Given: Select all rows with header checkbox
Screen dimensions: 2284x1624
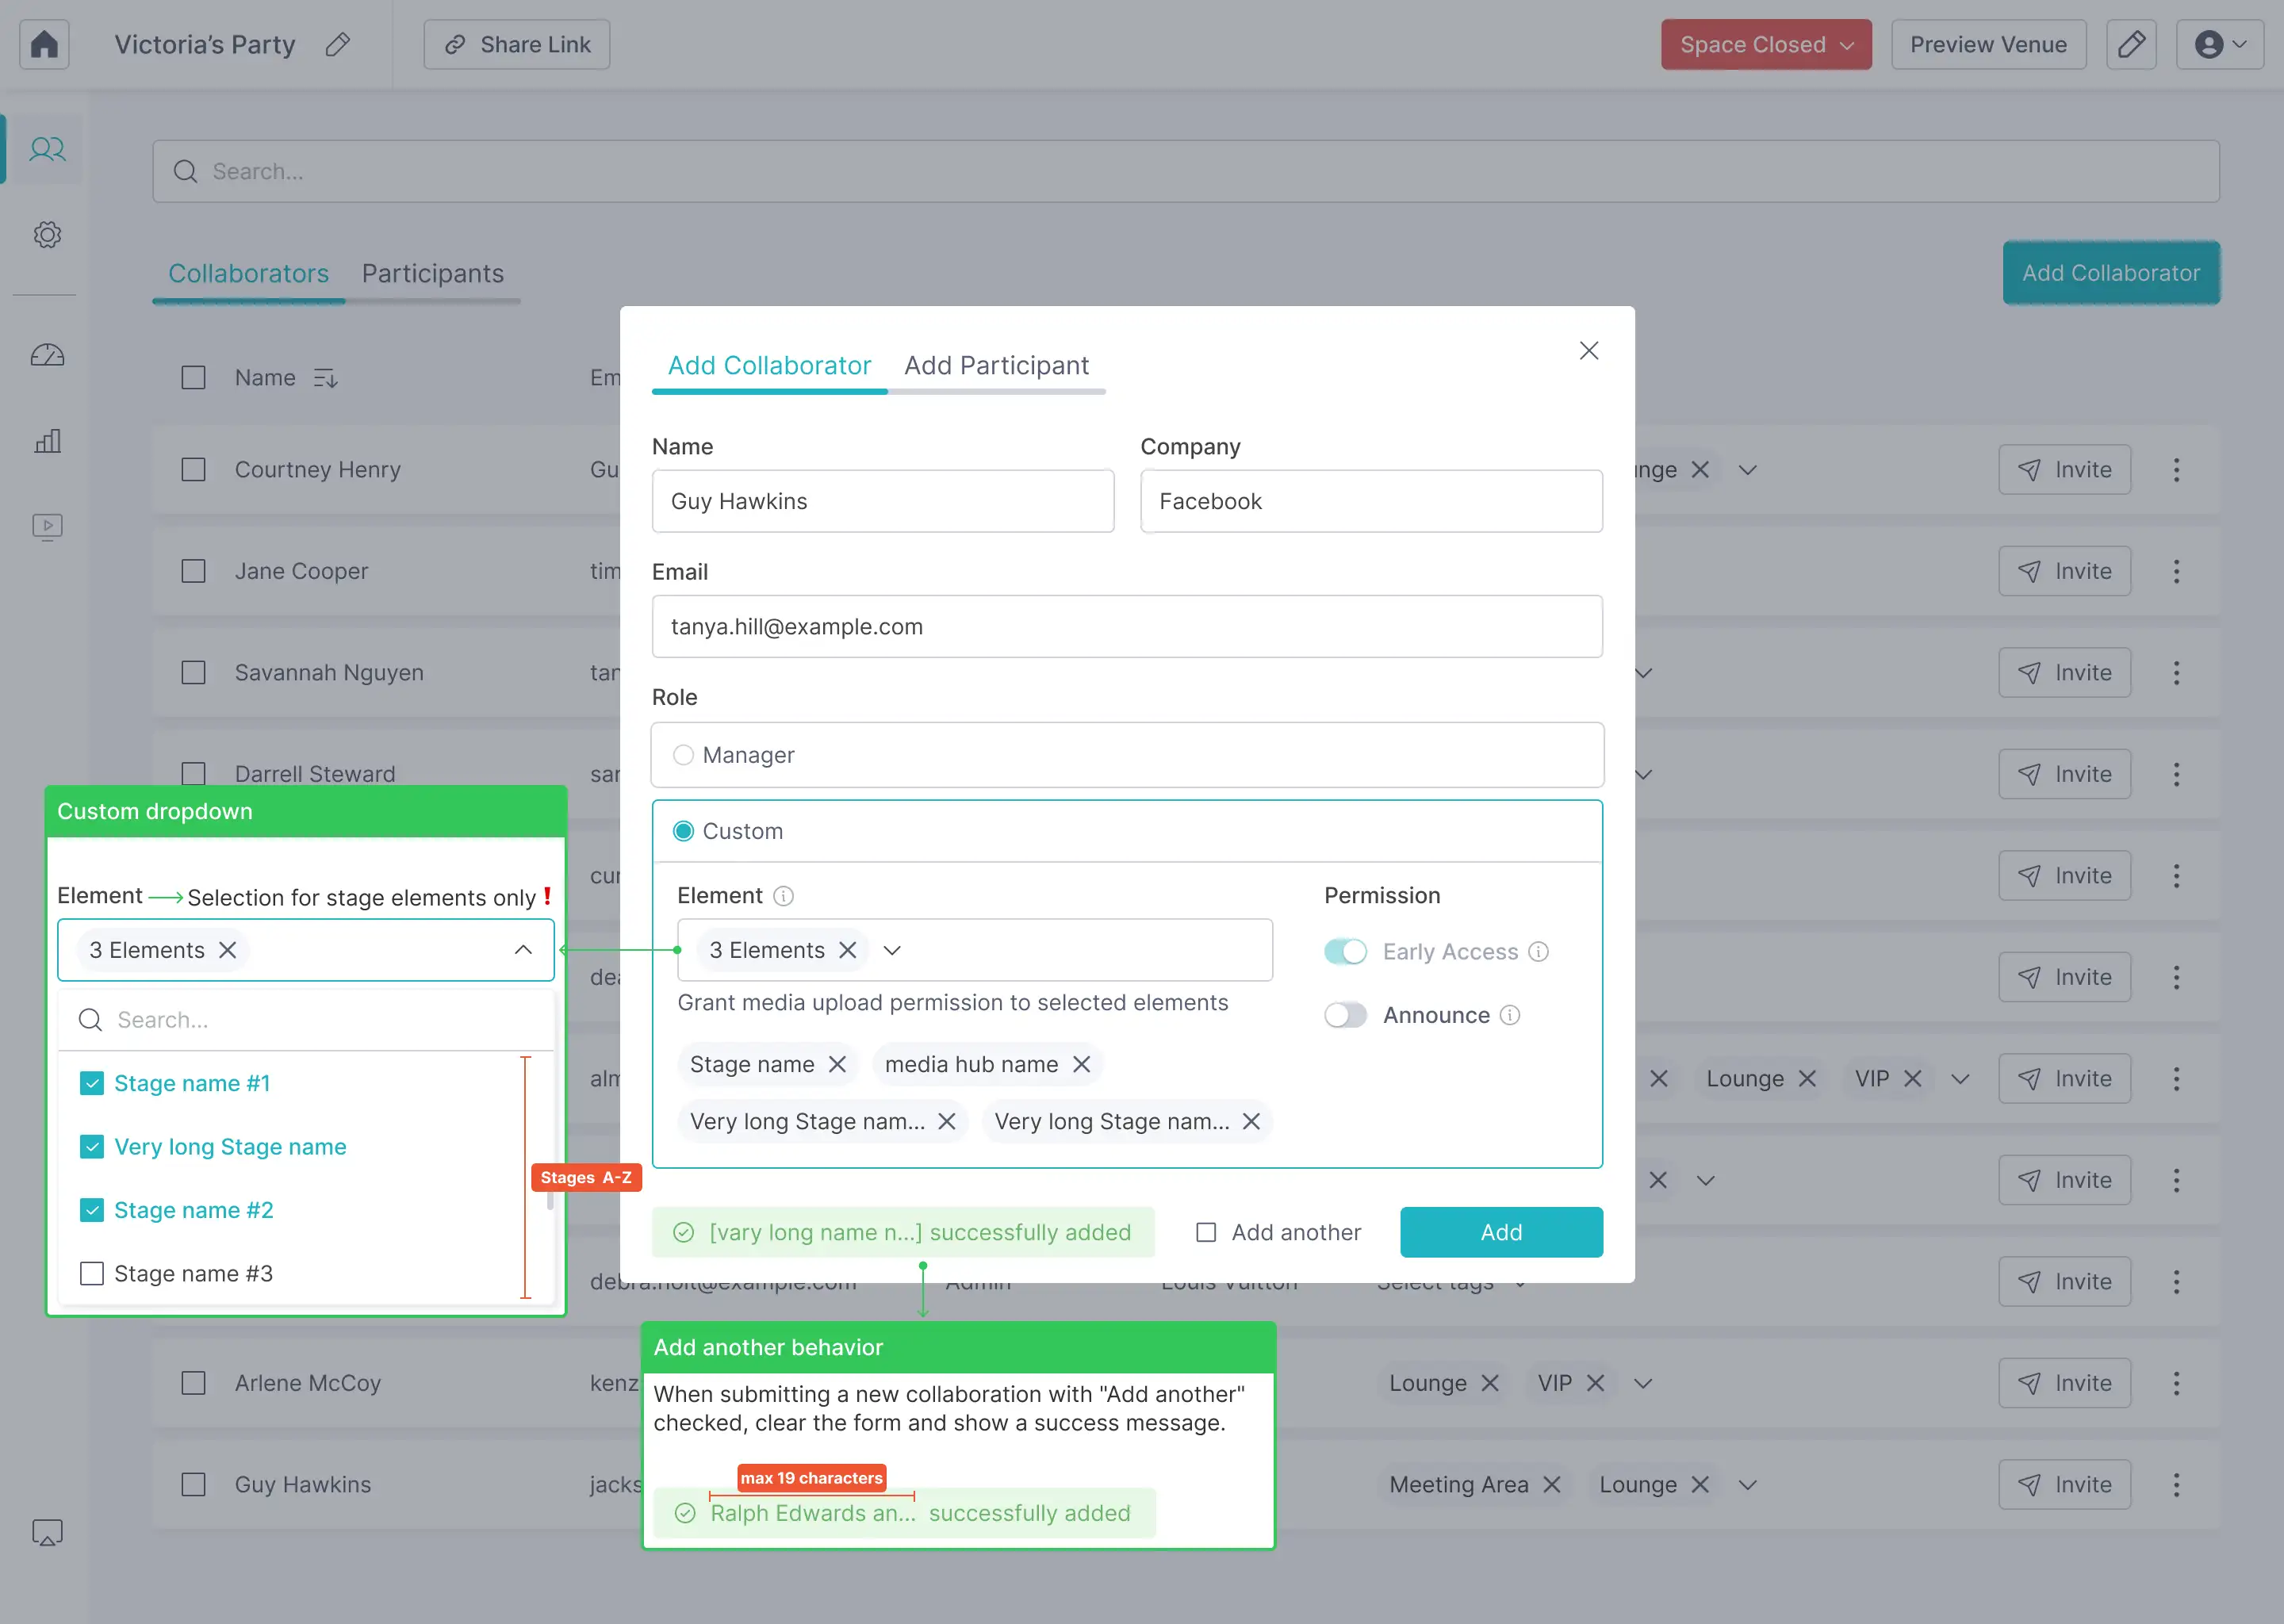Looking at the screenshot, I should 193,378.
